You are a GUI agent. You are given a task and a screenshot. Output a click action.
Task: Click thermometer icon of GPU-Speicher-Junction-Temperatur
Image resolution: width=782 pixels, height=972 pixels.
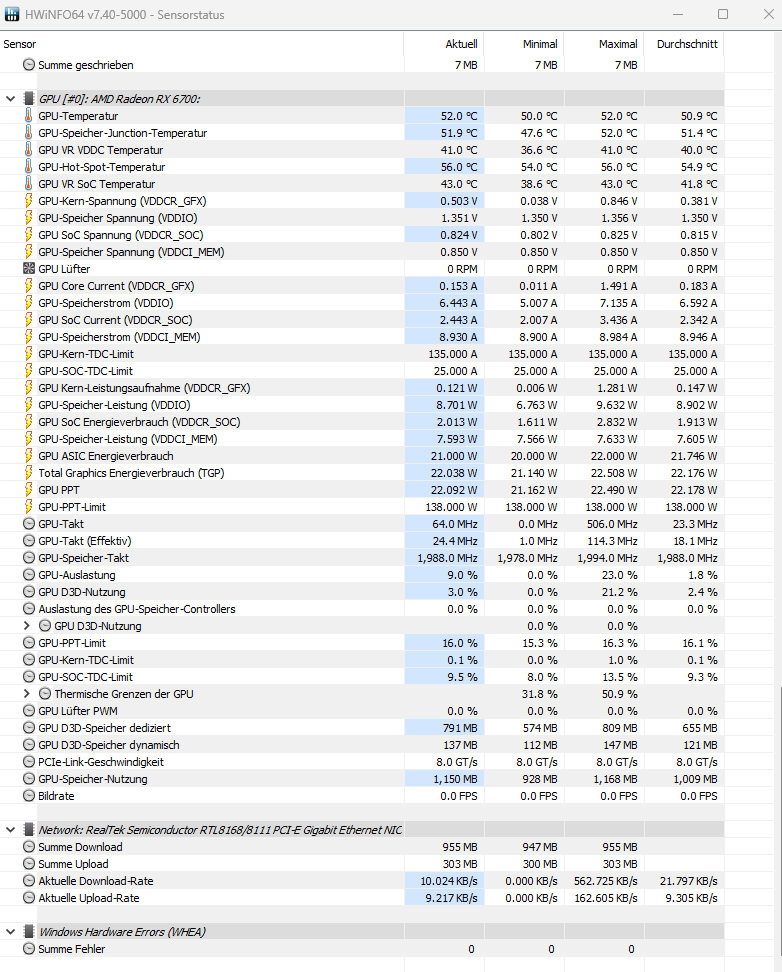[x=29, y=133]
